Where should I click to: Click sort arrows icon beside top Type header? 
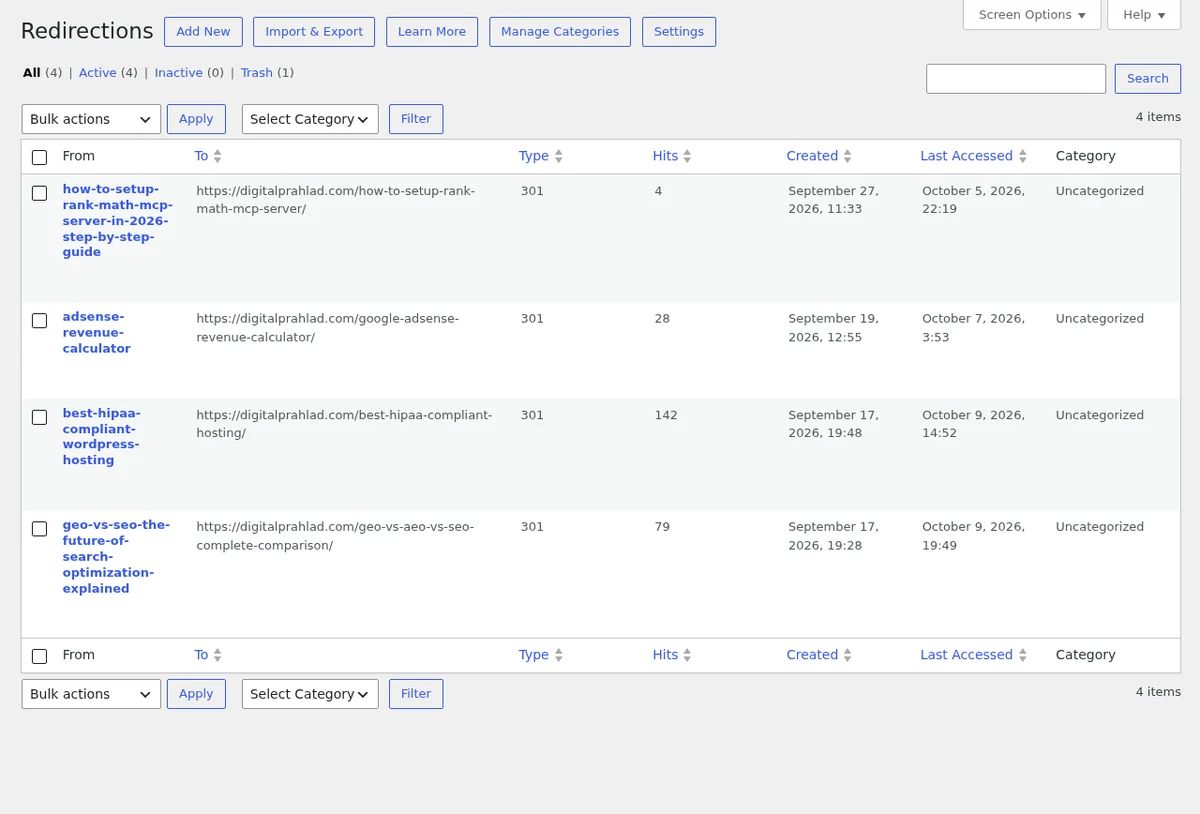pos(559,156)
